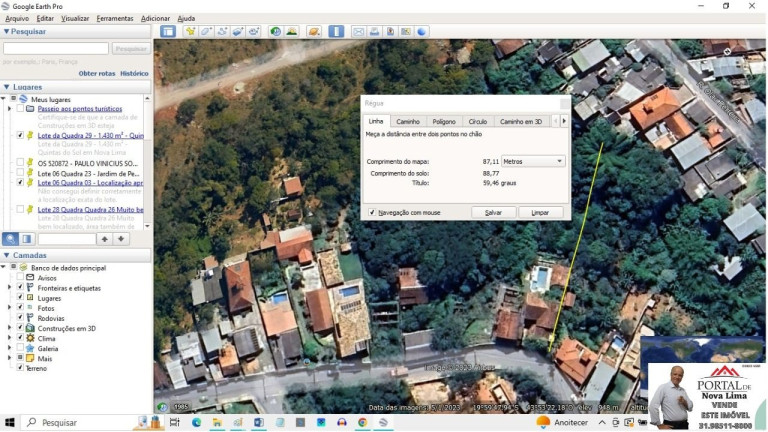The image size is (768, 432).
Task: Open the Arquivo menu
Action: point(17,18)
